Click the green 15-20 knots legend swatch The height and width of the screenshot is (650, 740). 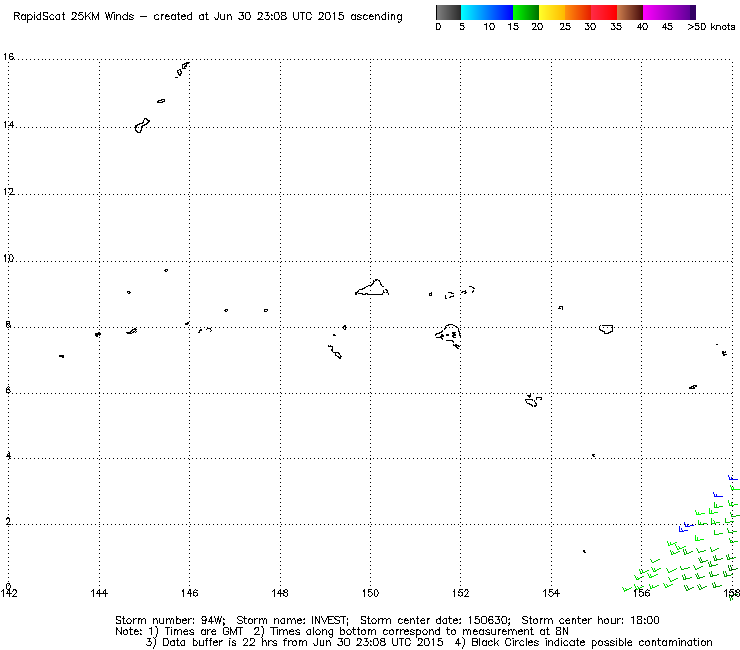coord(526,12)
